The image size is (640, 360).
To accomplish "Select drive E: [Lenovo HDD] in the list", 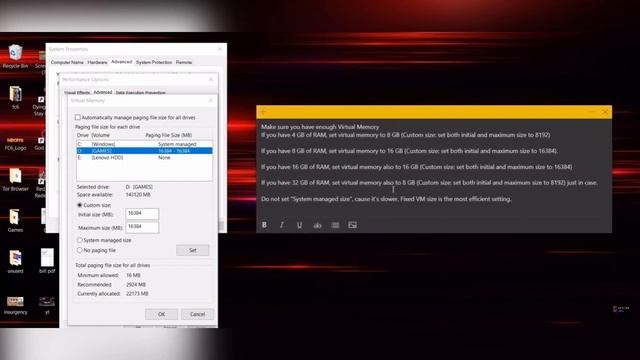I will (144, 158).
